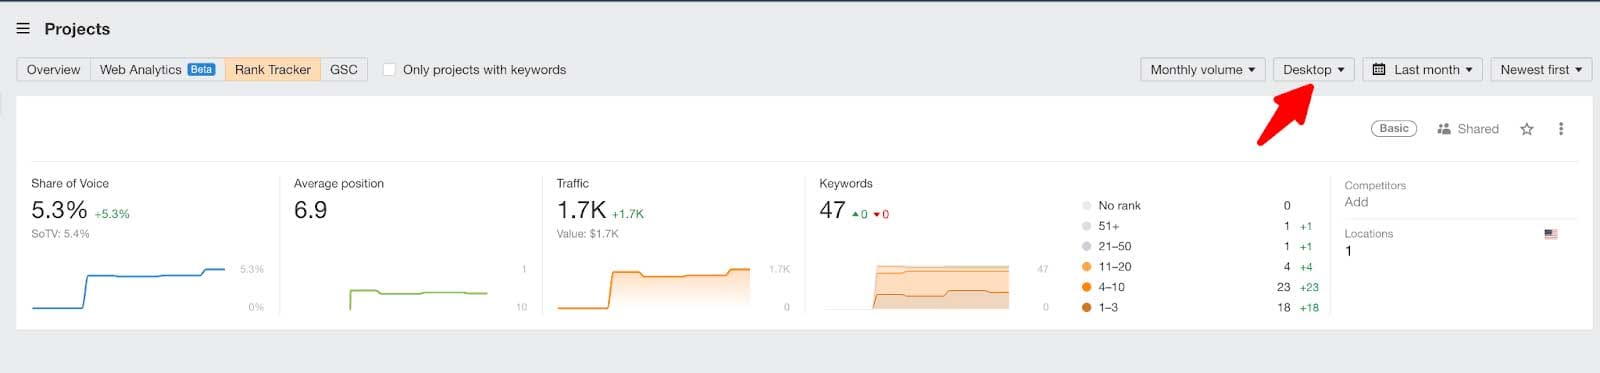Click the 11–20 orange legend dot
This screenshot has width=1600, height=373.
[1087, 267]
